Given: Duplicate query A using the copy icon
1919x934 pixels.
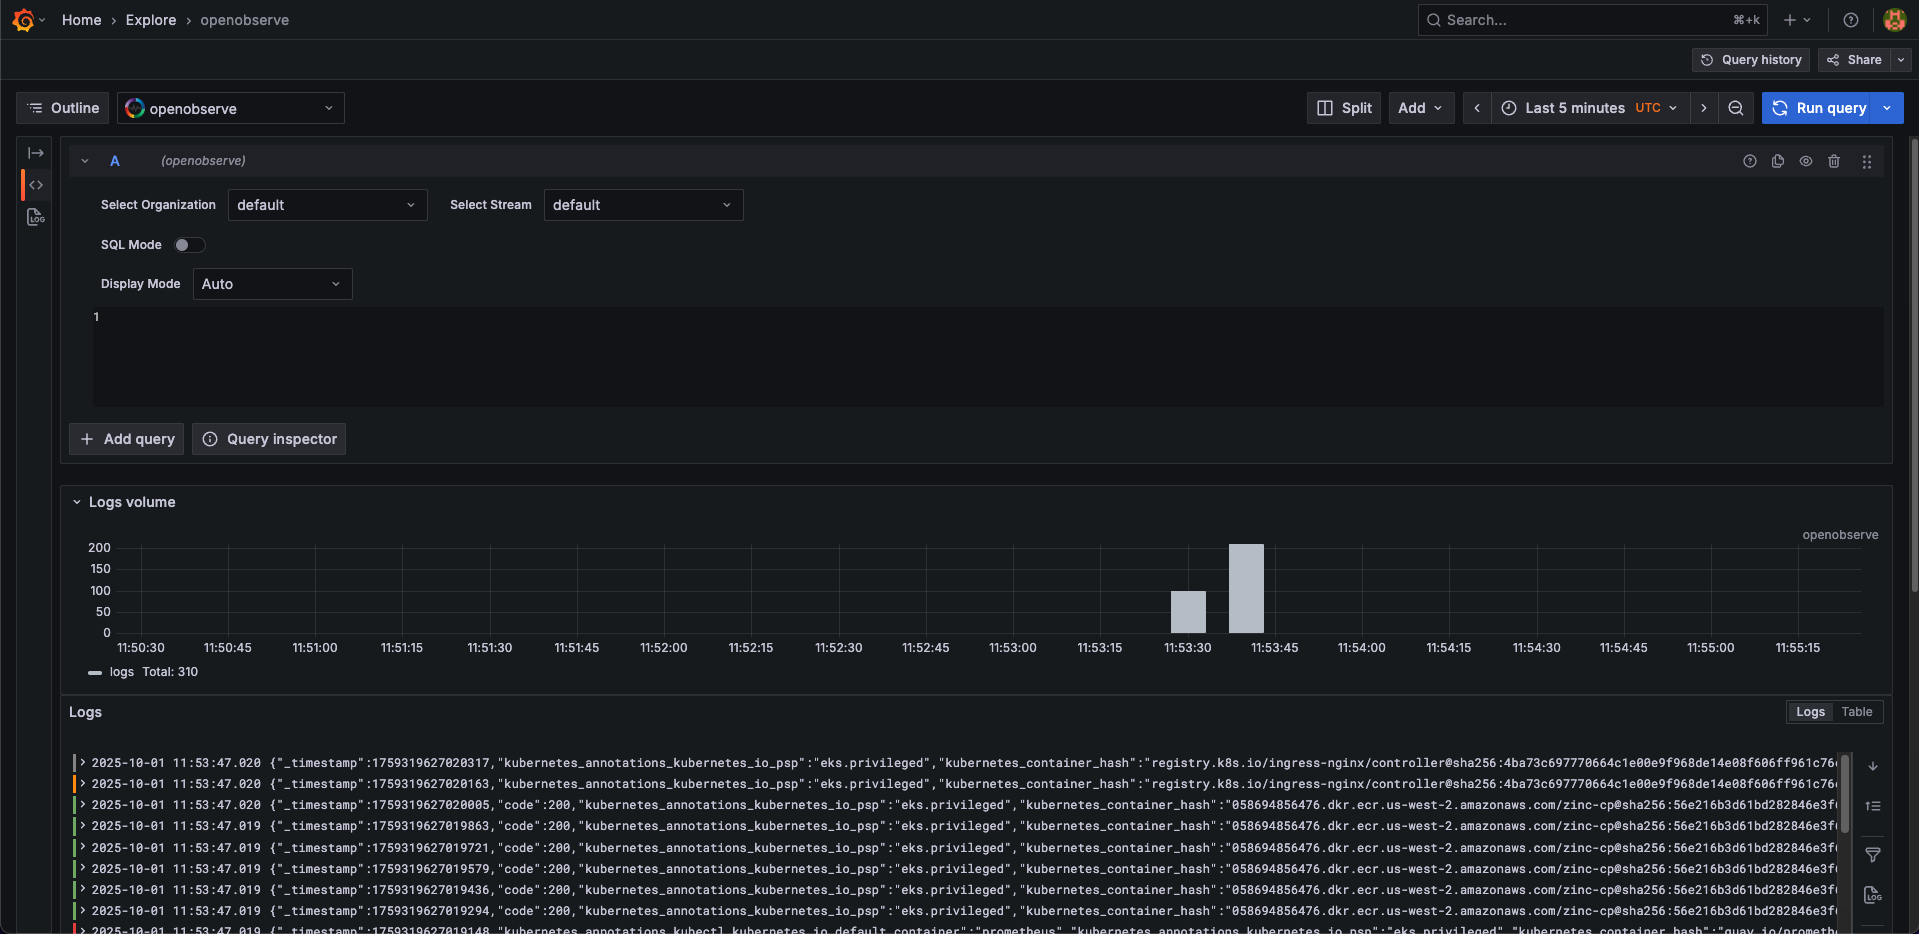Looking at the screenshot, I should point(1778,161).
